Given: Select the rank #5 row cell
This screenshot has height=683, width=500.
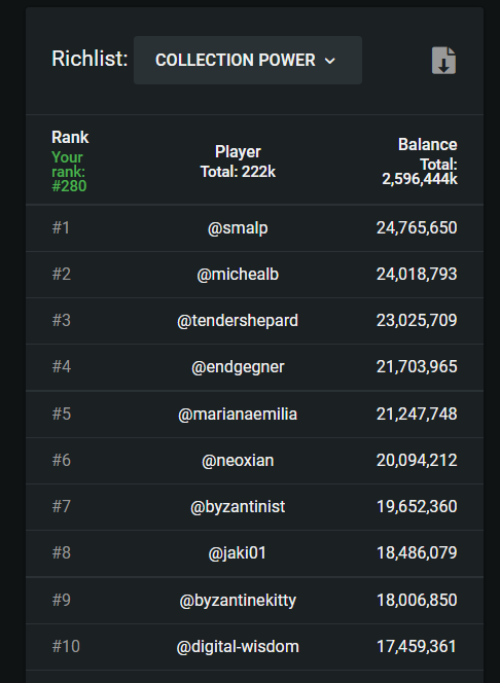Looking at the screenshot, I should (x=61, y=414).
